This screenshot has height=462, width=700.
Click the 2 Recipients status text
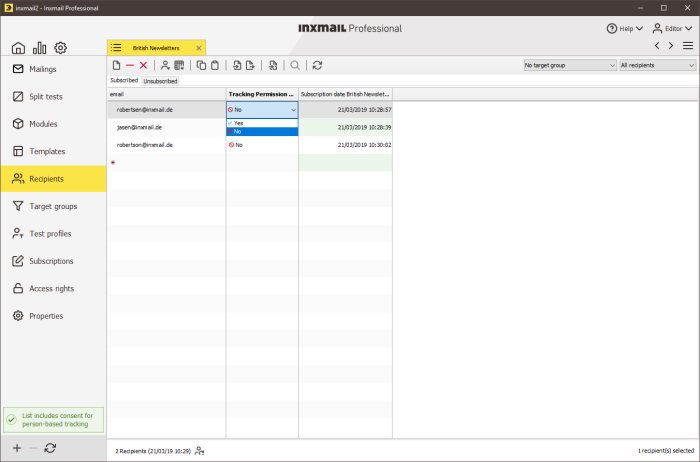(153, 451)
